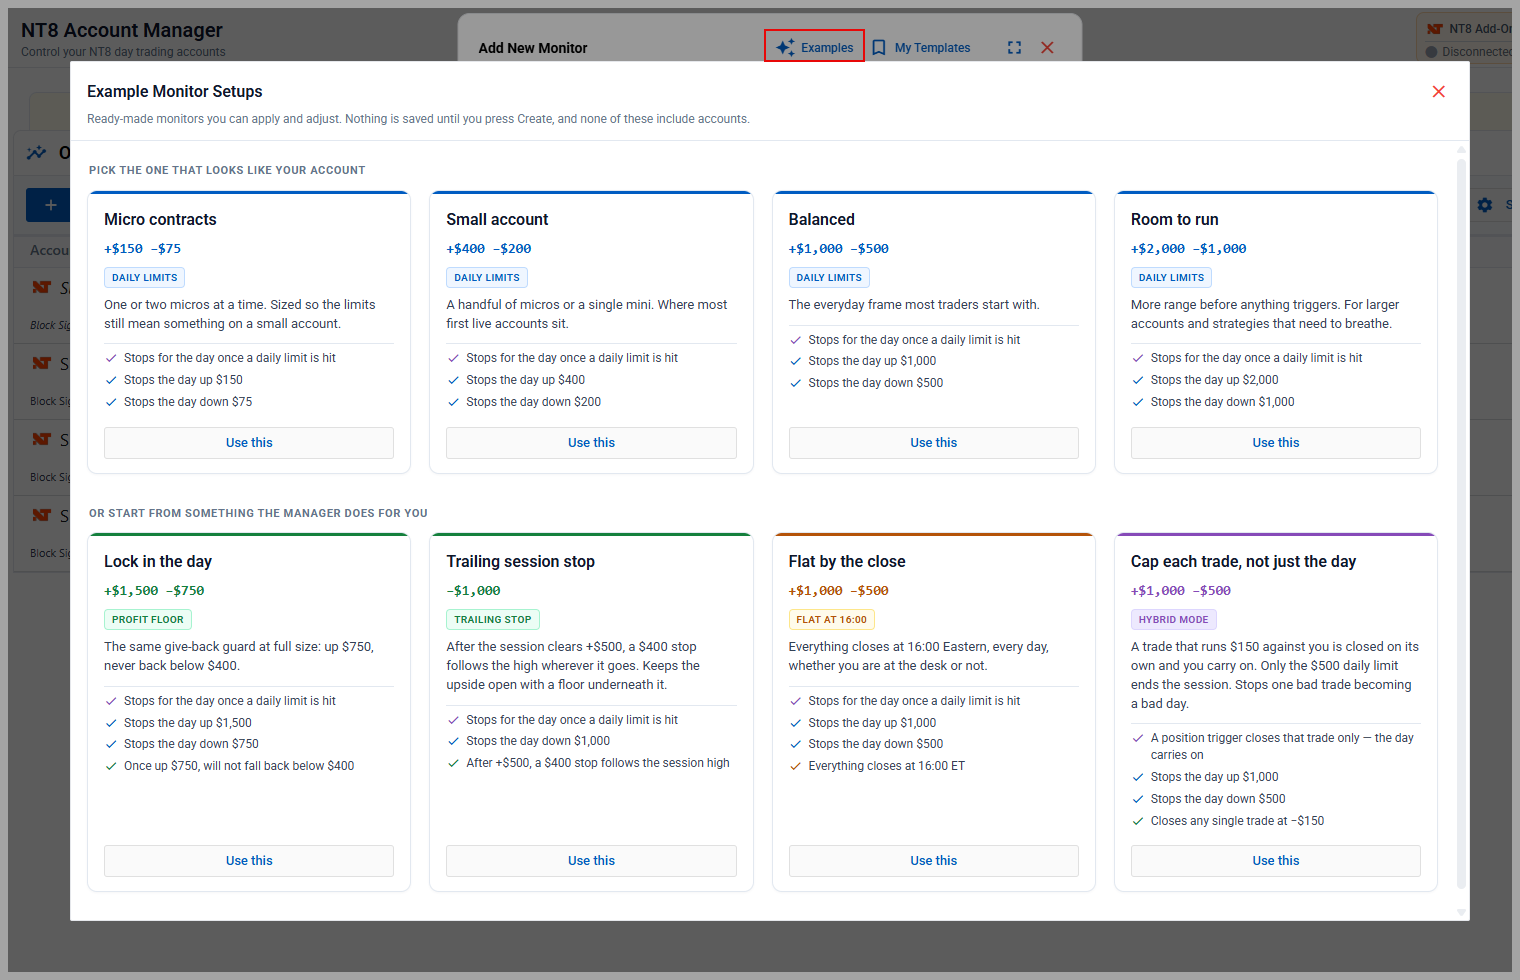1520x980 pixels.
Task: Use the Flat by the close setup
Action: coord(934,861)
